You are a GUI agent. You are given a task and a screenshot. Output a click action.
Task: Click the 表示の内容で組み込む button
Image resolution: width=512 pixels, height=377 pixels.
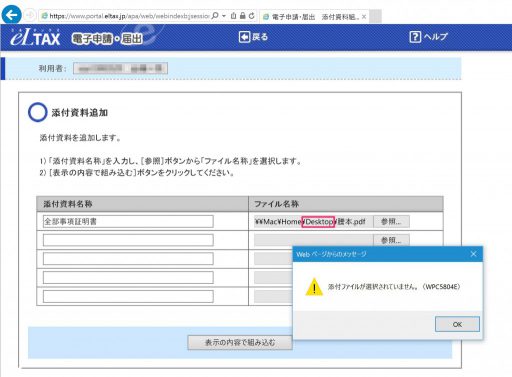(240, 342)
